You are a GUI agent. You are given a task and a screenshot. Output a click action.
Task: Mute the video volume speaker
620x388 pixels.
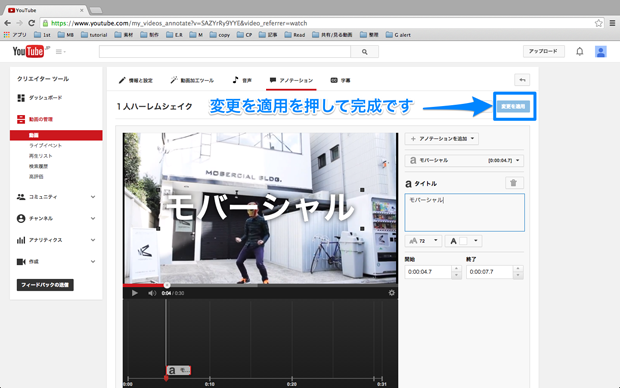tap(152, 293)
